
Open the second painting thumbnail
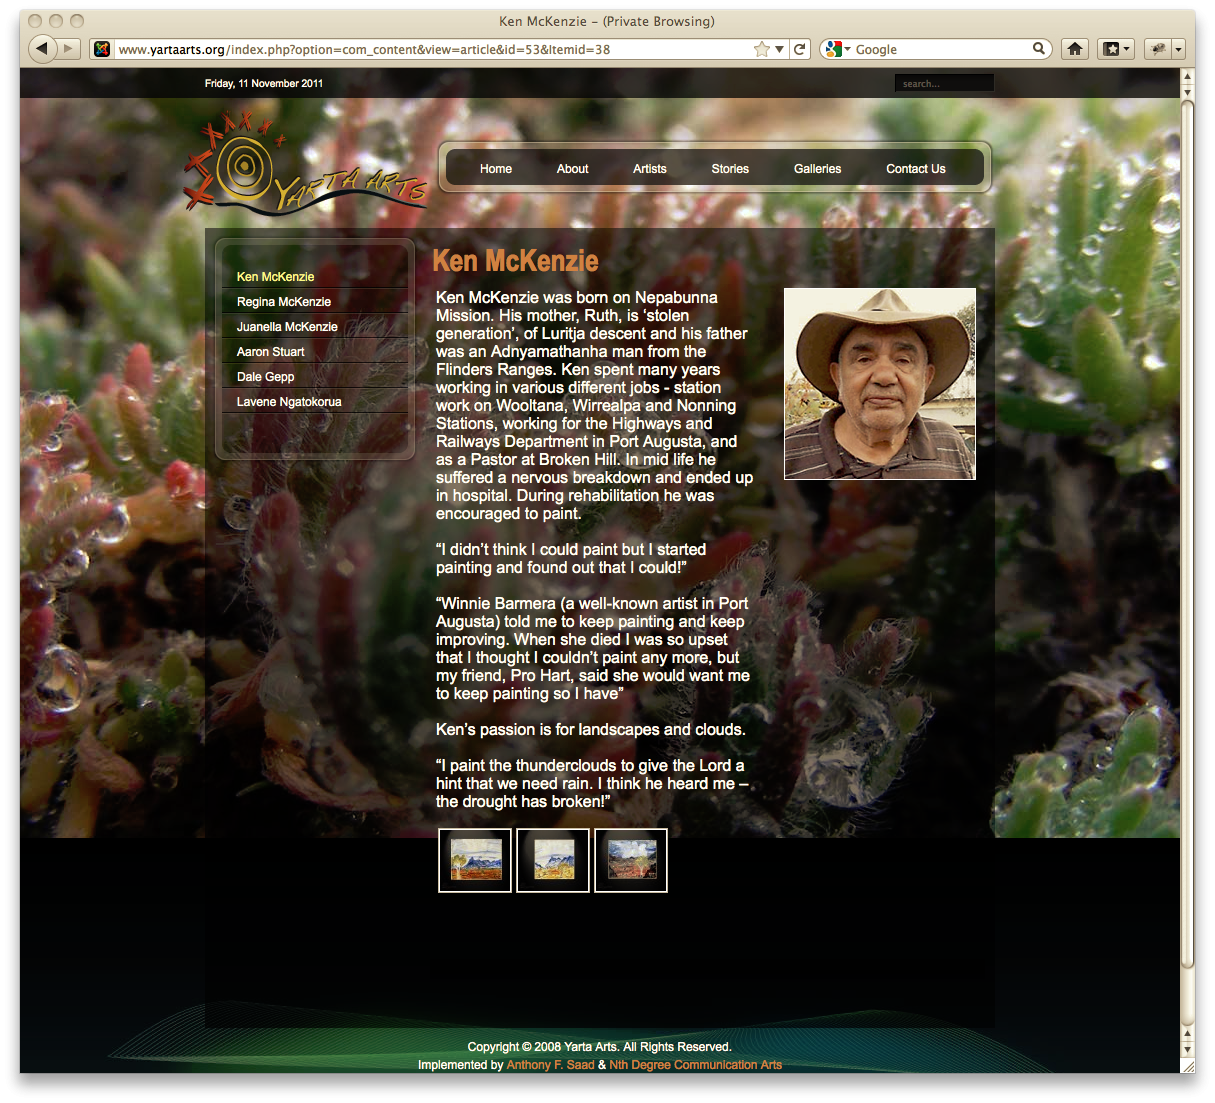[553, 860]
